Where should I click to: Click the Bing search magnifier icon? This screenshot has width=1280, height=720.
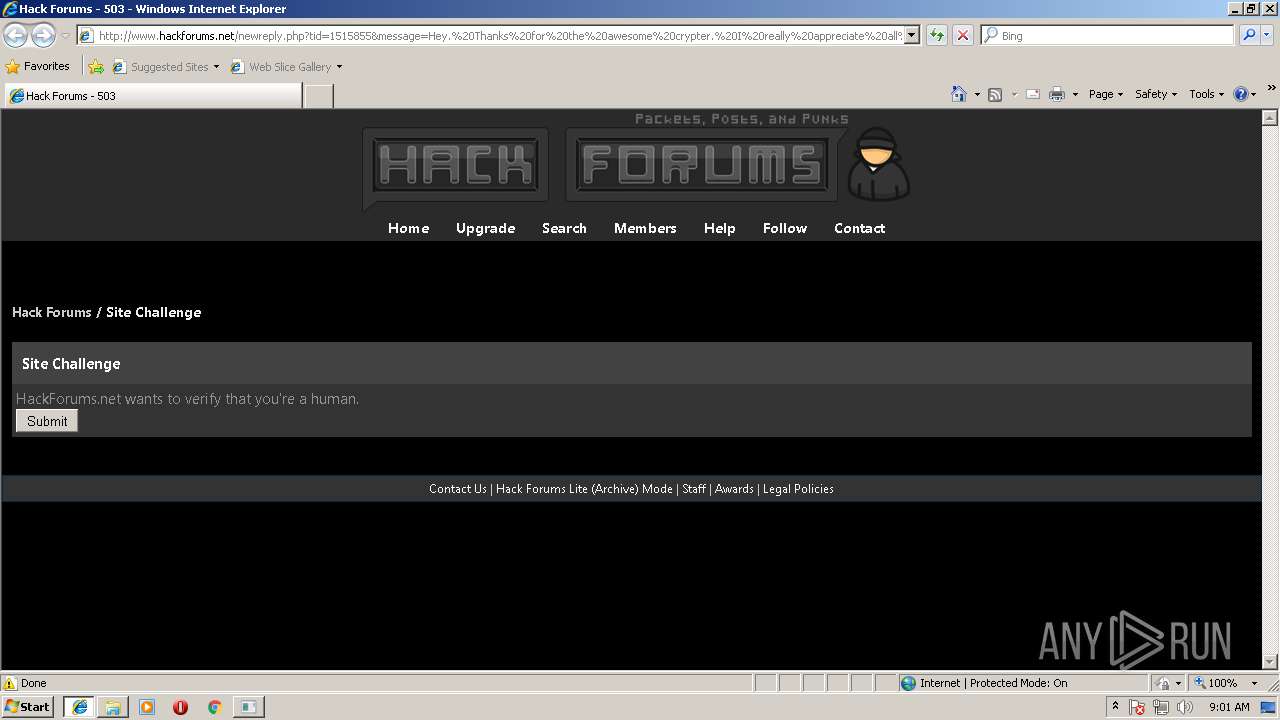[1248, 35]
